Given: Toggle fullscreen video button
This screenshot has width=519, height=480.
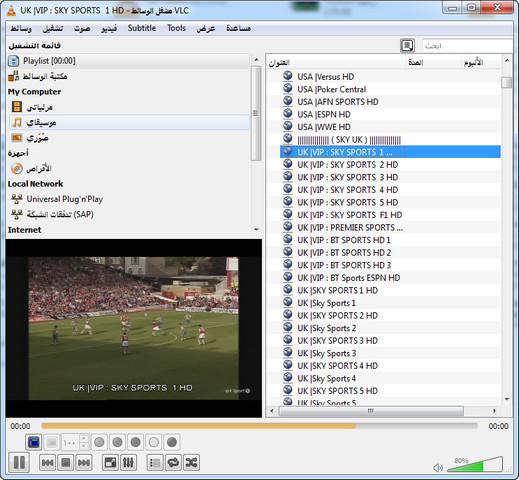Looking at the screenshot, I should coord(110,462).
